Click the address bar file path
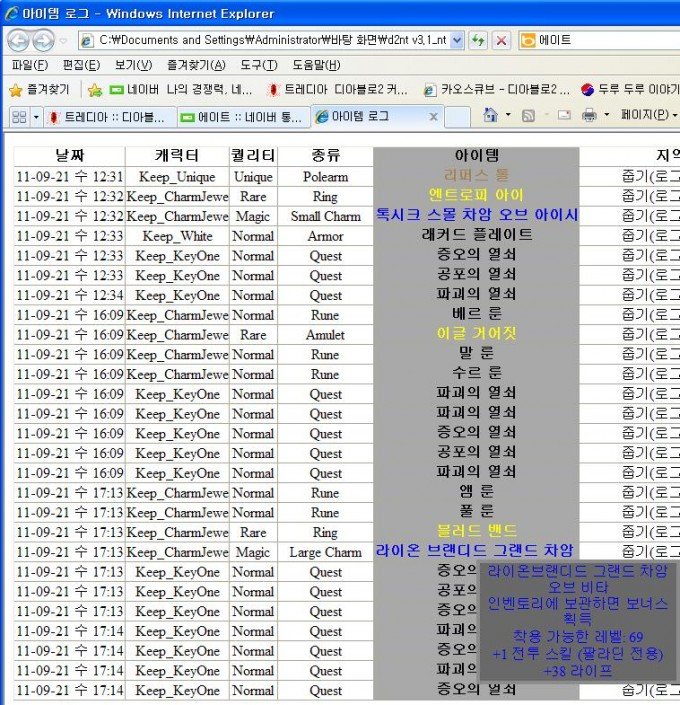This screenshot has height=705, width=680. (x=272, y=40)
